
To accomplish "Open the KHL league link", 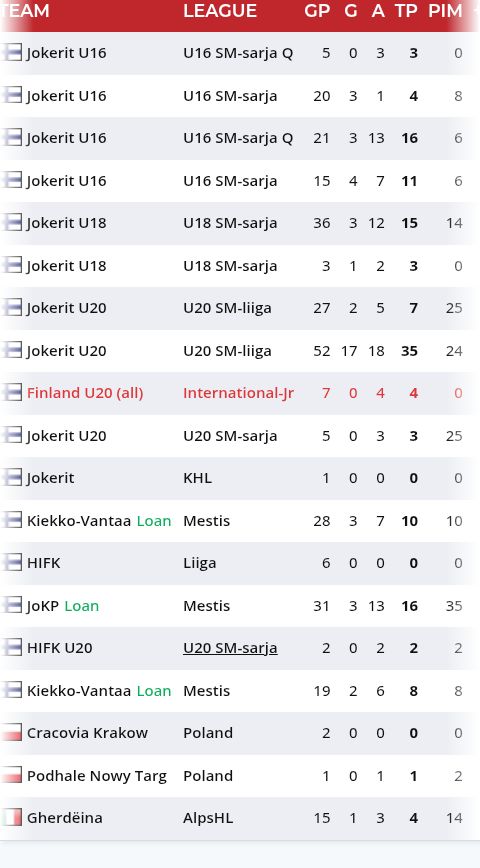I will tap(198, 478).
